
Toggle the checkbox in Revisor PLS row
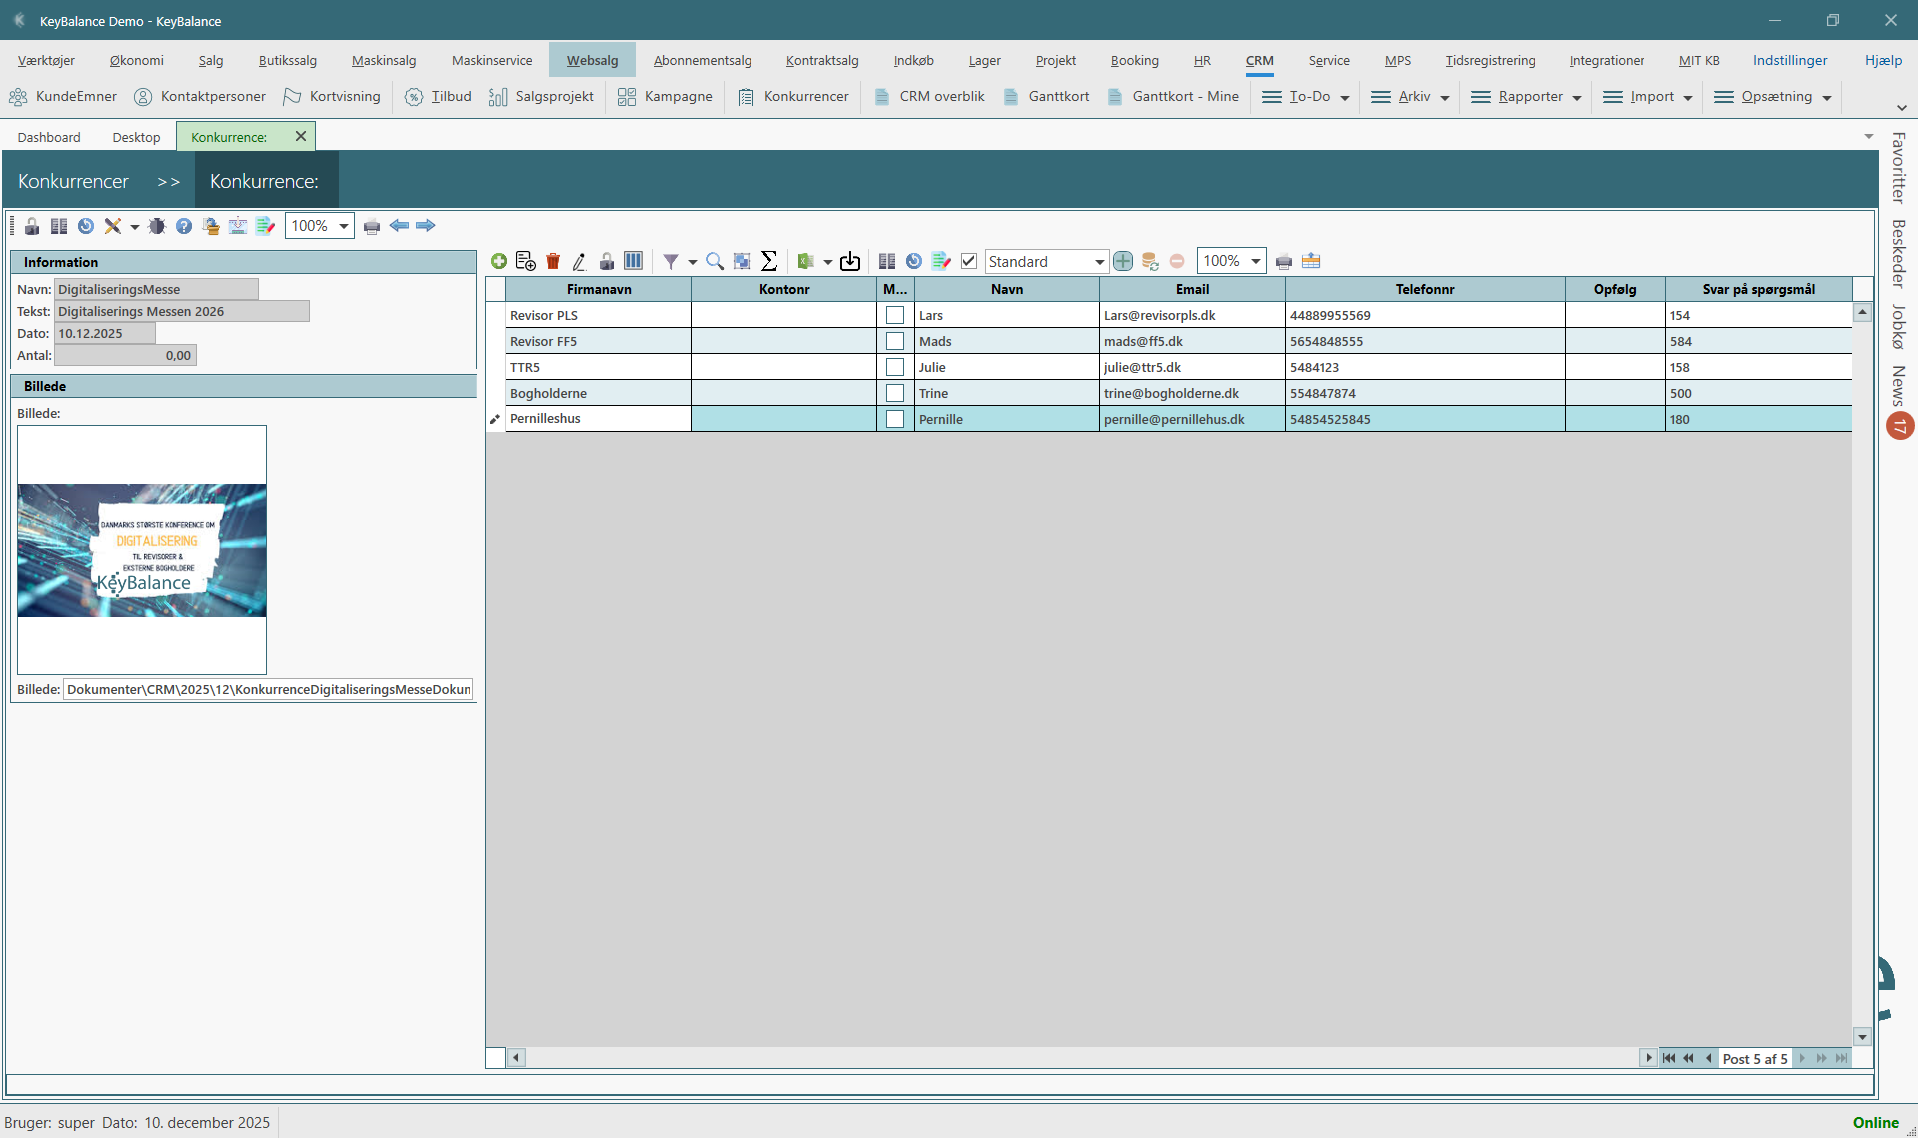tap(895, 315)
